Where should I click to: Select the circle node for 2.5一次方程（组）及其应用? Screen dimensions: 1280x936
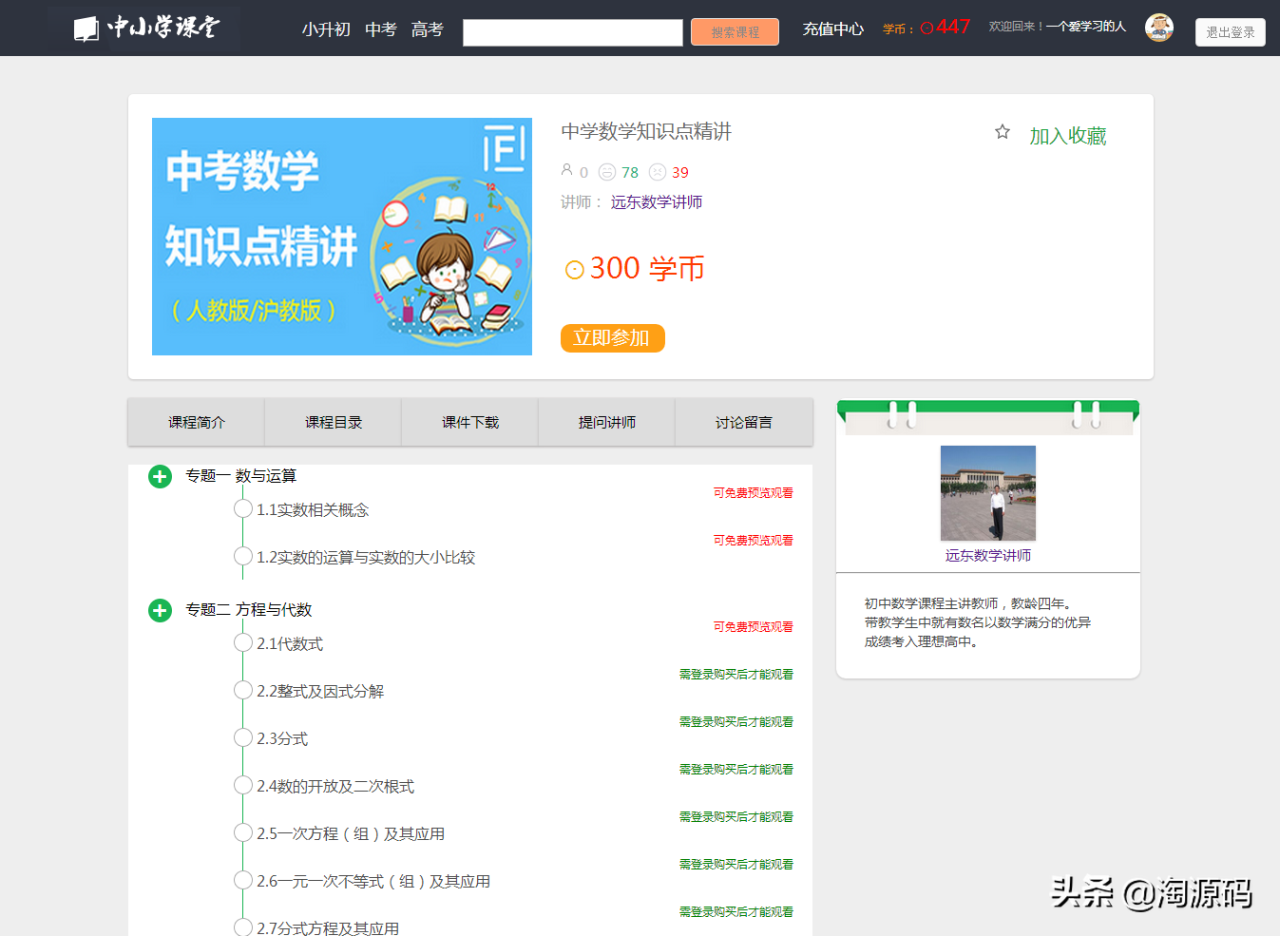point(243,832)
